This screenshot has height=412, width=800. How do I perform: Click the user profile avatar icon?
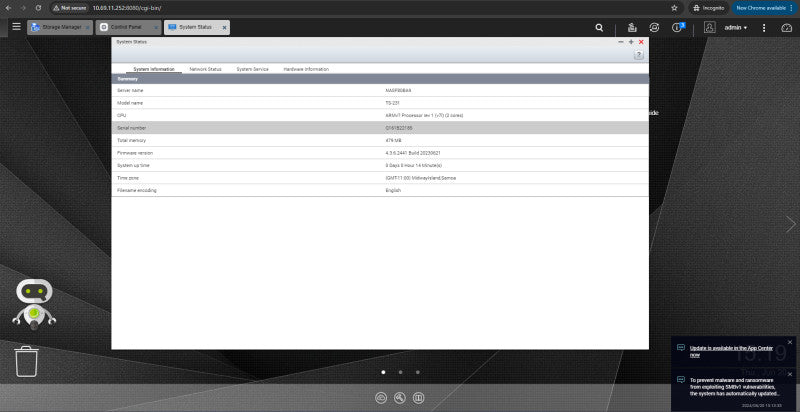coord(709,28)
